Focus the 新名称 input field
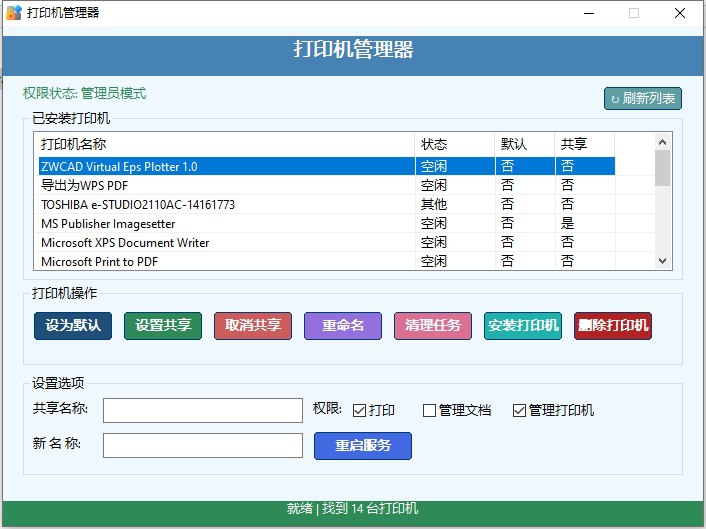The width and height of the screenshot is (706, 529). click(x=202, y=445)
